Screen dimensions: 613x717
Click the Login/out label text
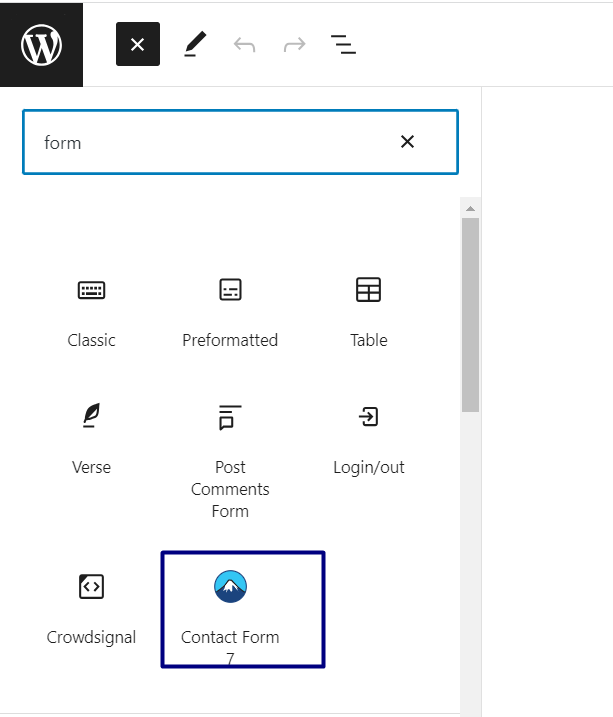368,467
